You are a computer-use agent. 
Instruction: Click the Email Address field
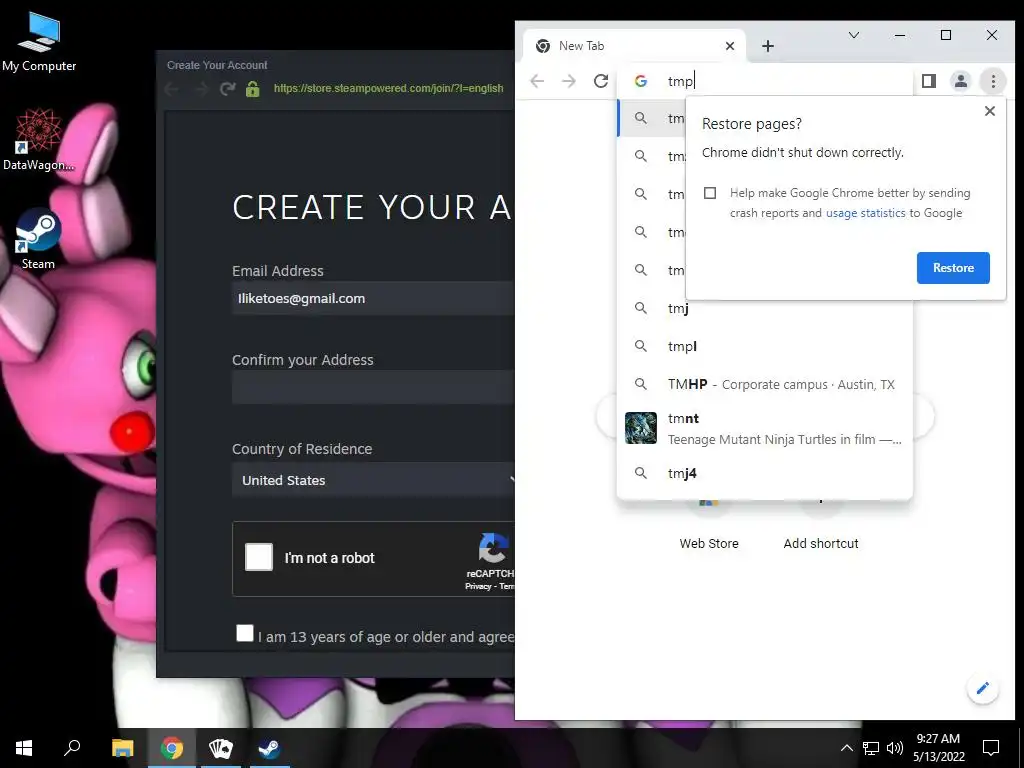coord(374,298)
